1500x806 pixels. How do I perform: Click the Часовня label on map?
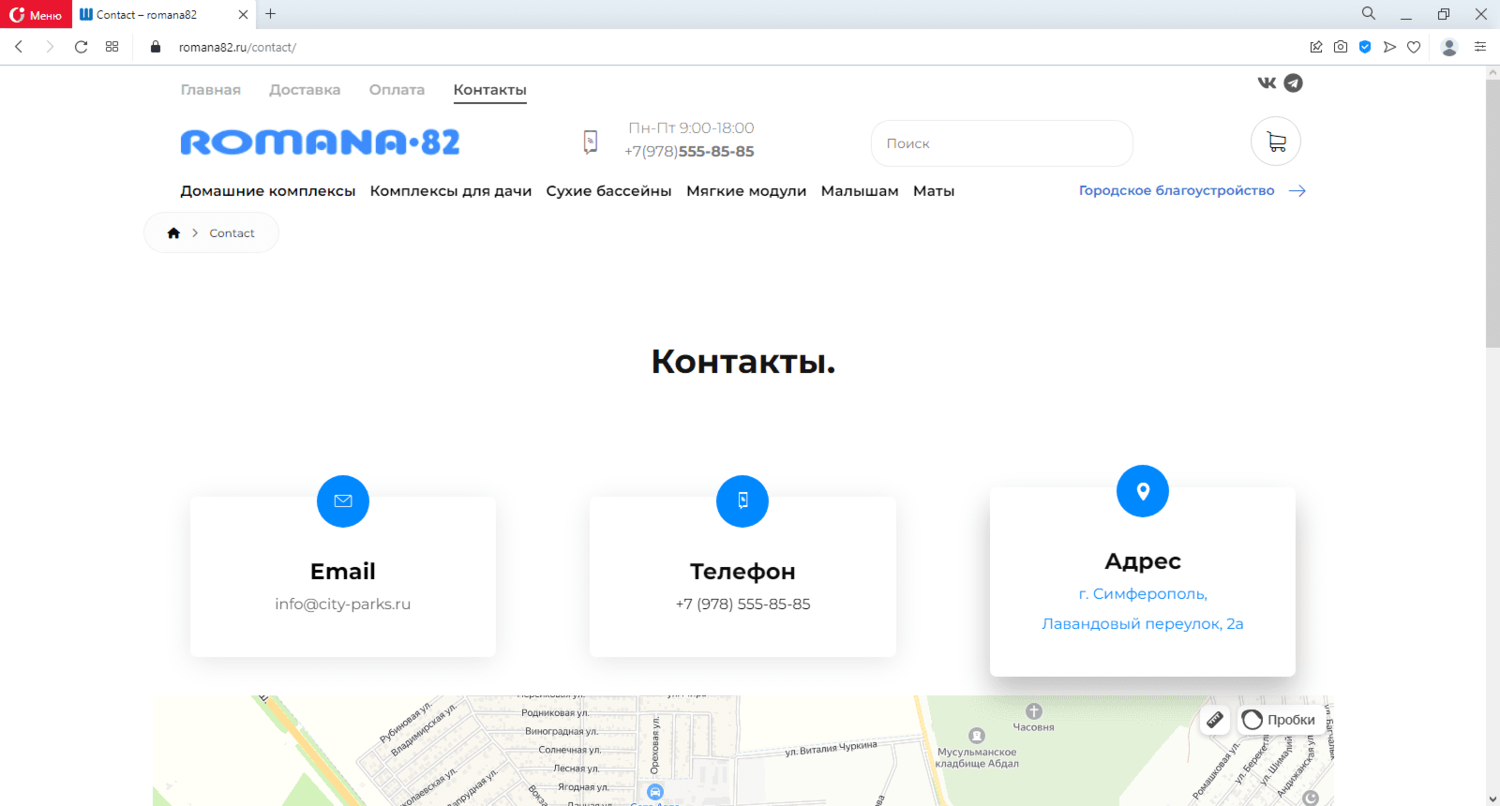[x=1034, y=727]
